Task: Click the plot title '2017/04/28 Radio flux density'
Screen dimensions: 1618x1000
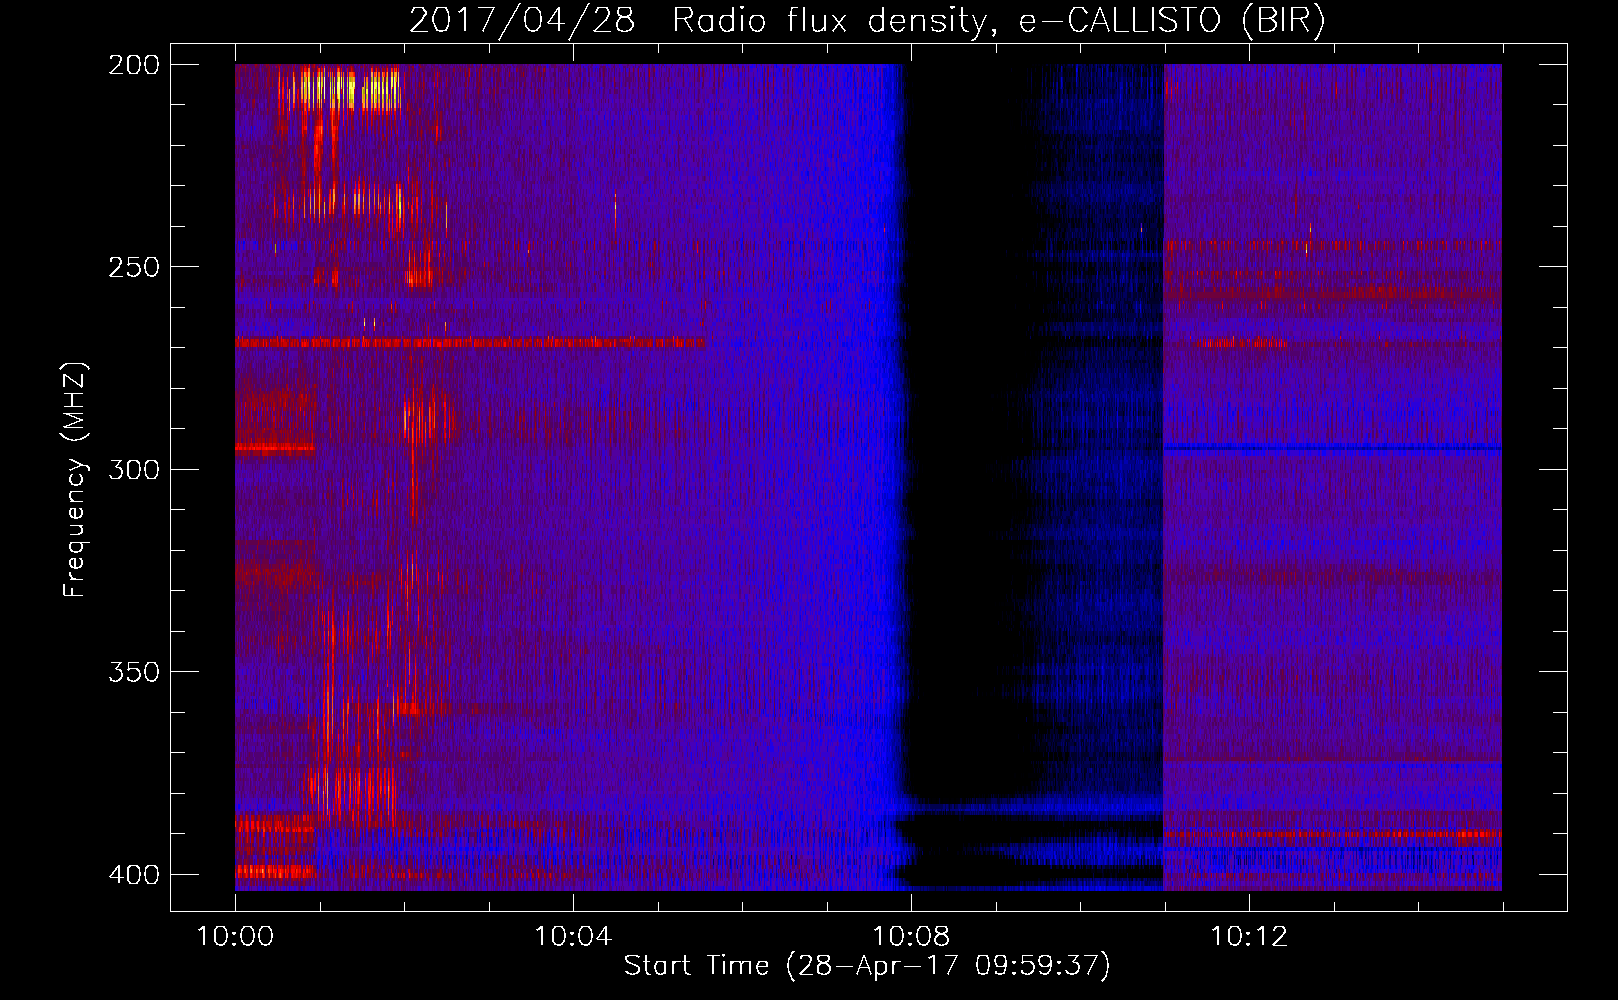Action: pos(867,20)
